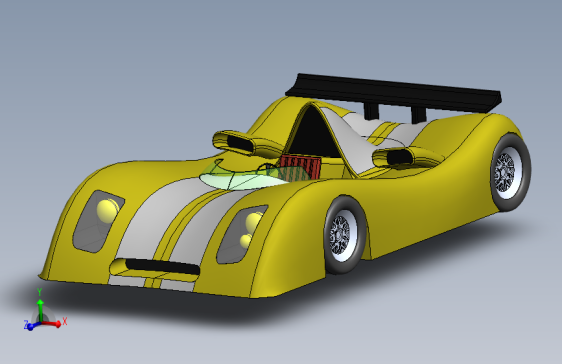Click the red X axis of the triad
562x364 pixels.
coord(52,324)
